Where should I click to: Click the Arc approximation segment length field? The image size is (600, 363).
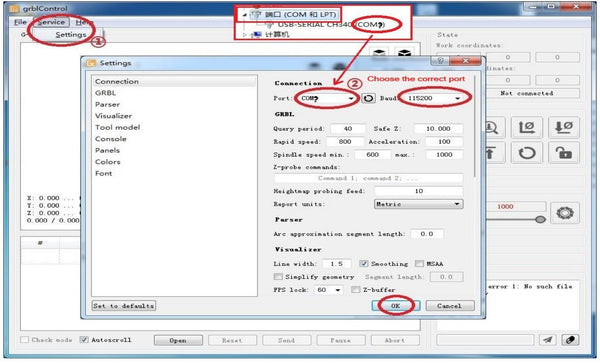427,234
